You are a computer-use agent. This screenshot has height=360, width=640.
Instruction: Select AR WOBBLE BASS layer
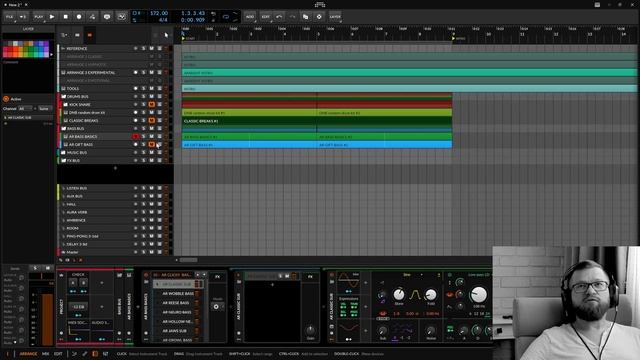(x=178, y=293)
